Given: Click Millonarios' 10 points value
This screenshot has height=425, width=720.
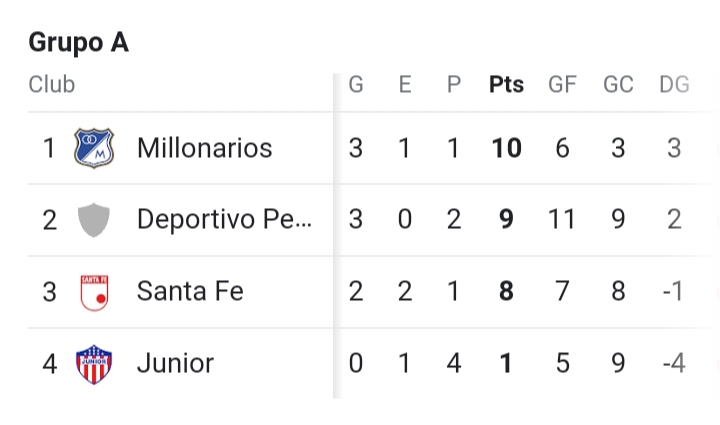Looking at the screenshot, I should (506, 148).
